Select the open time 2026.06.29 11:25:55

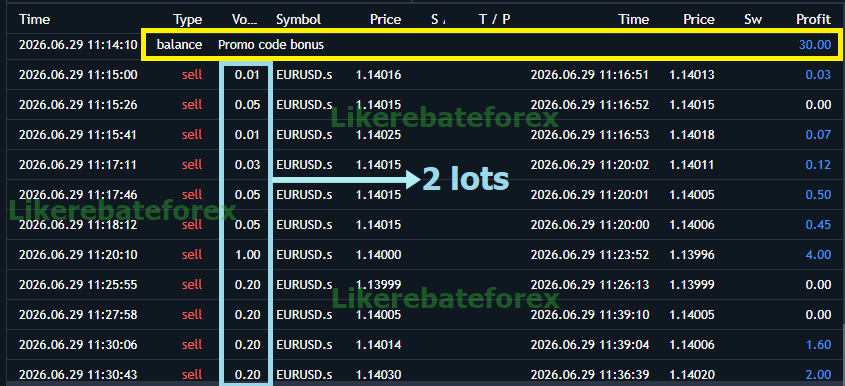(x=78, y=285)
